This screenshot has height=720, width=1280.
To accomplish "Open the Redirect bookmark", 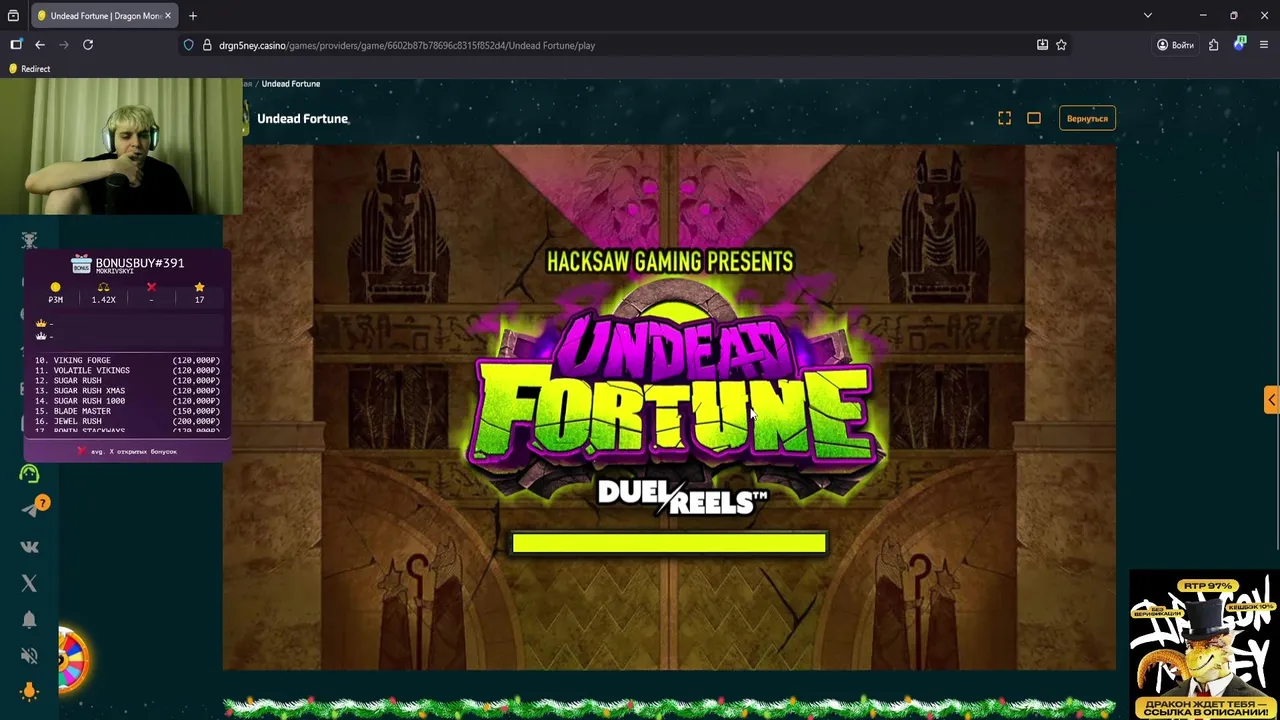I will pyautogui.click(x=29, y=69).
